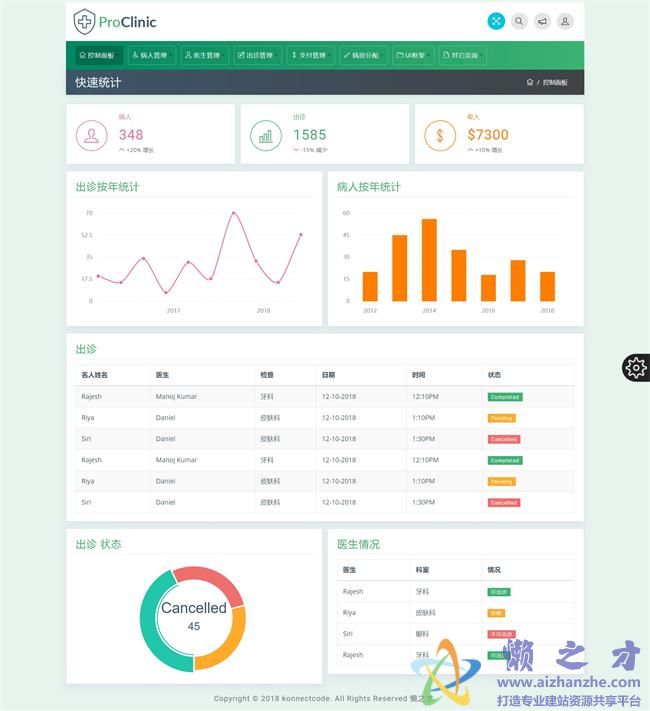
Task: Click the tallest orange bar in patient chart
Action: click(429, 260)
